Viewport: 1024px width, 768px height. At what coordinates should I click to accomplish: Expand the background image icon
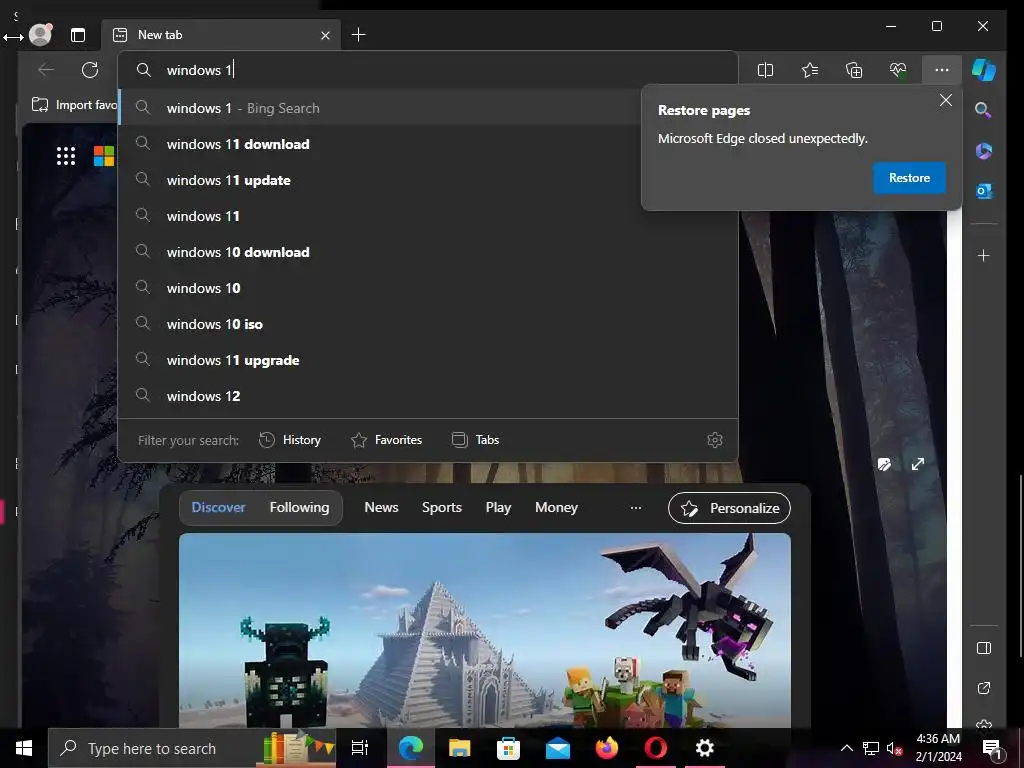[918, 464]
